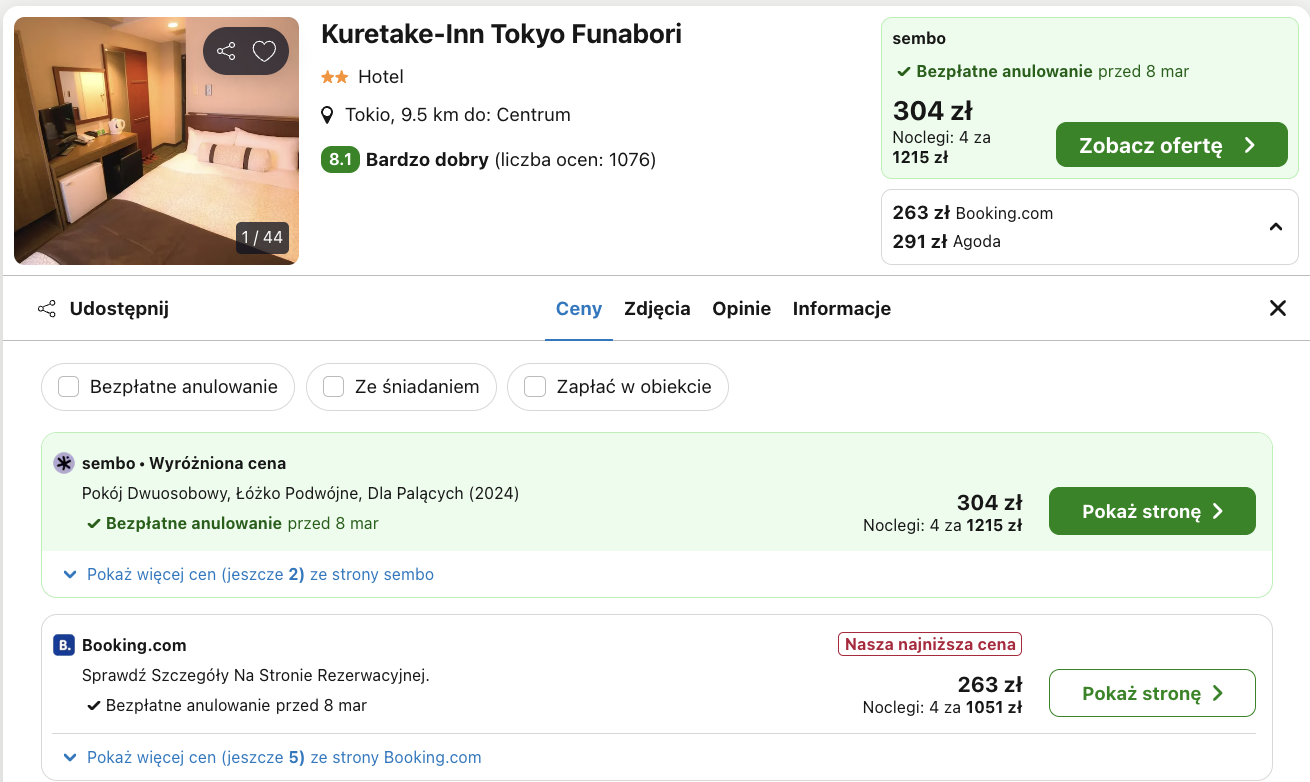Click the Zobacz ofertę button

click(1172, 145)
